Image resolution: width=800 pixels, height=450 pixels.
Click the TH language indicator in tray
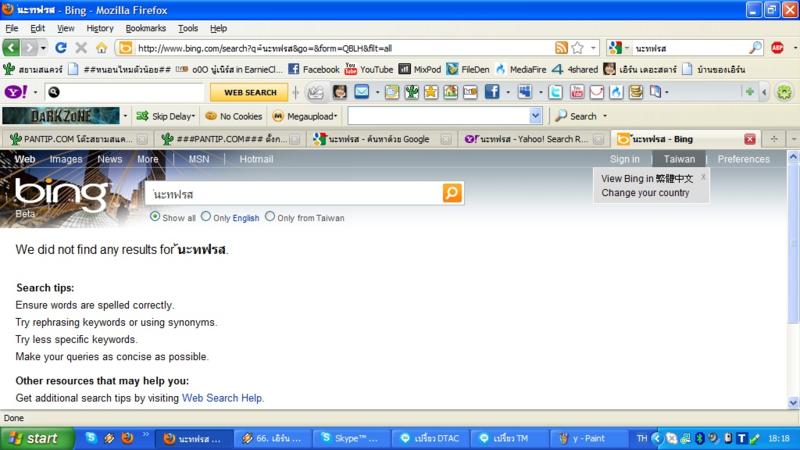642,438
